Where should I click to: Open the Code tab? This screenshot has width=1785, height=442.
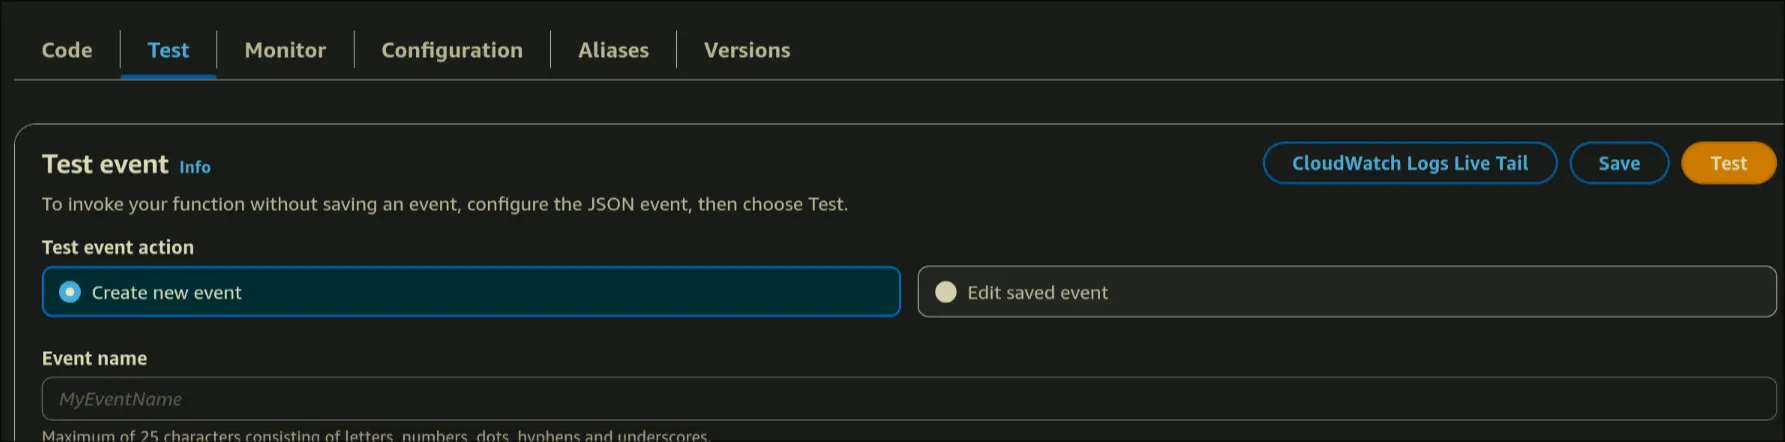(x=67, y=50)
